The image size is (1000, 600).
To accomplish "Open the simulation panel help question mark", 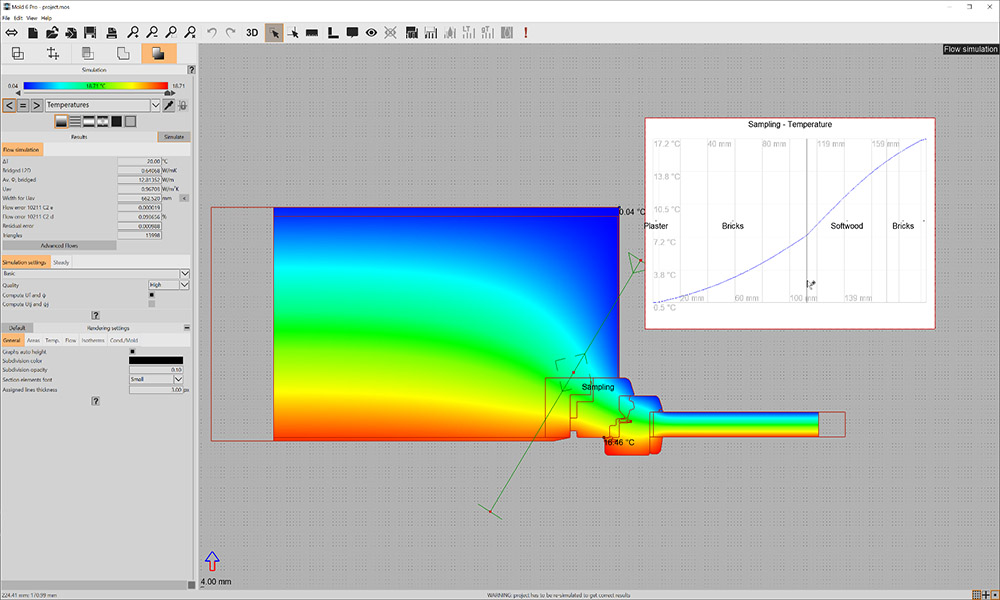I will click(x=191, y=70).
